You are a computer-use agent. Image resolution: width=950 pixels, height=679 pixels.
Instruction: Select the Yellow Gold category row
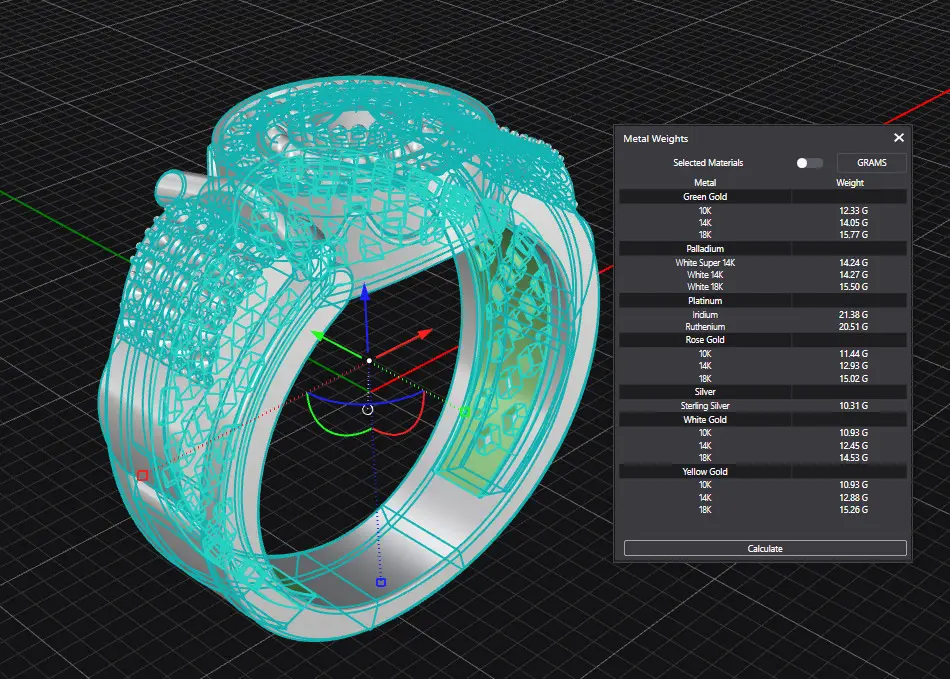coord(763,471)
